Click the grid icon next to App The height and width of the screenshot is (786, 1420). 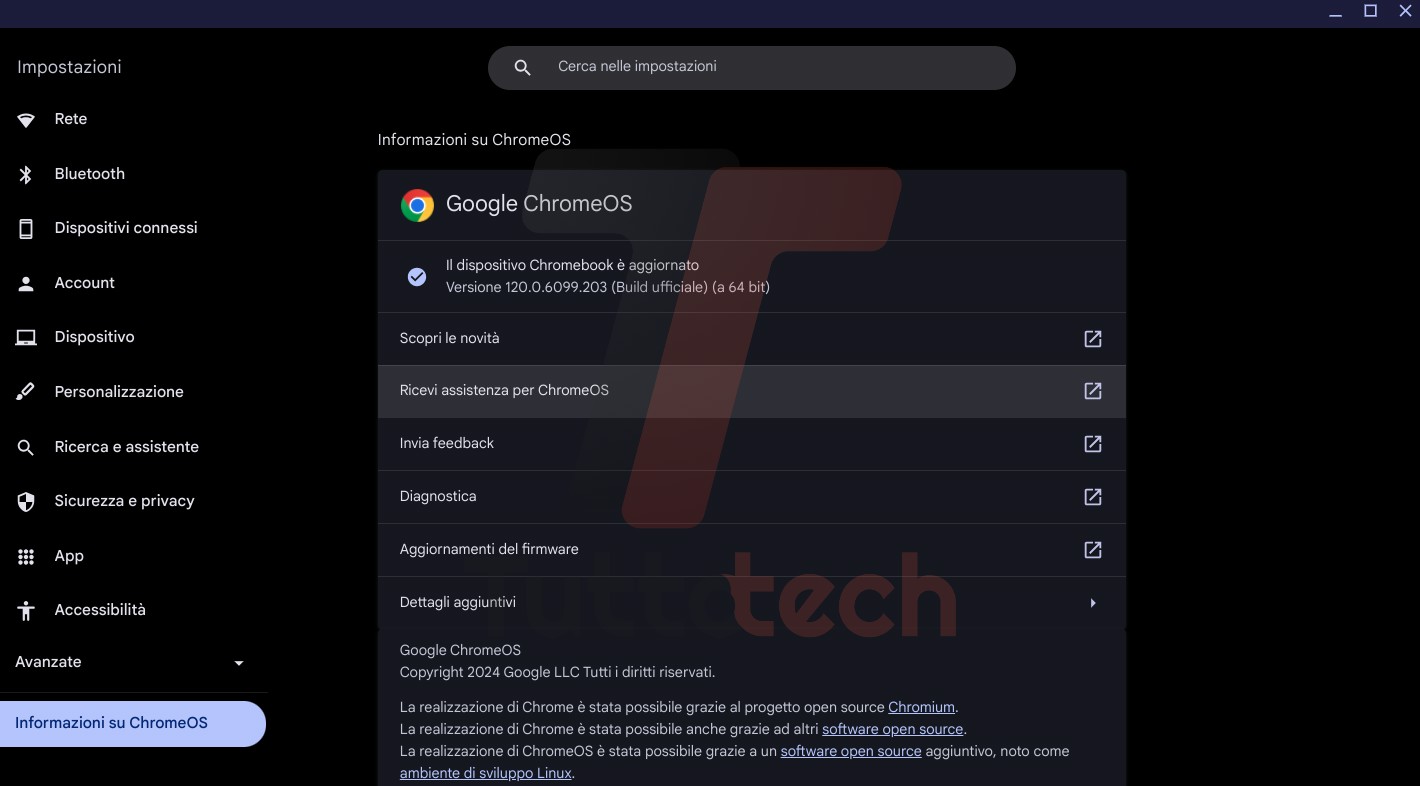[x=26, y=557]
